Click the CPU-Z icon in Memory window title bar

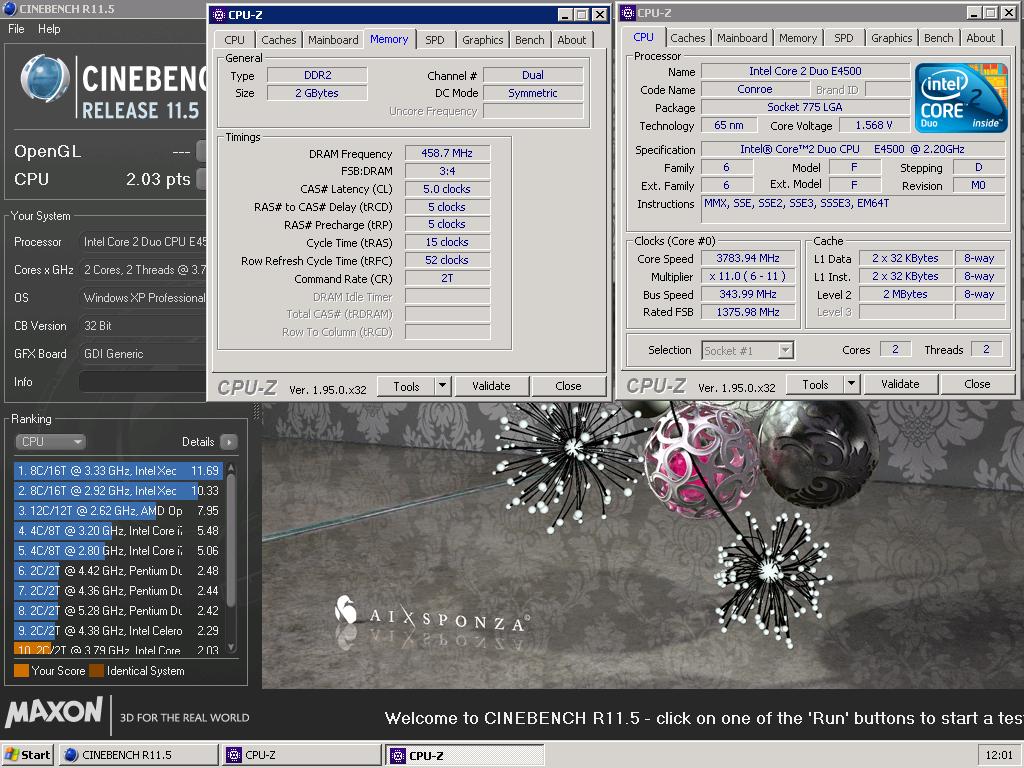(x=219, y=14)
